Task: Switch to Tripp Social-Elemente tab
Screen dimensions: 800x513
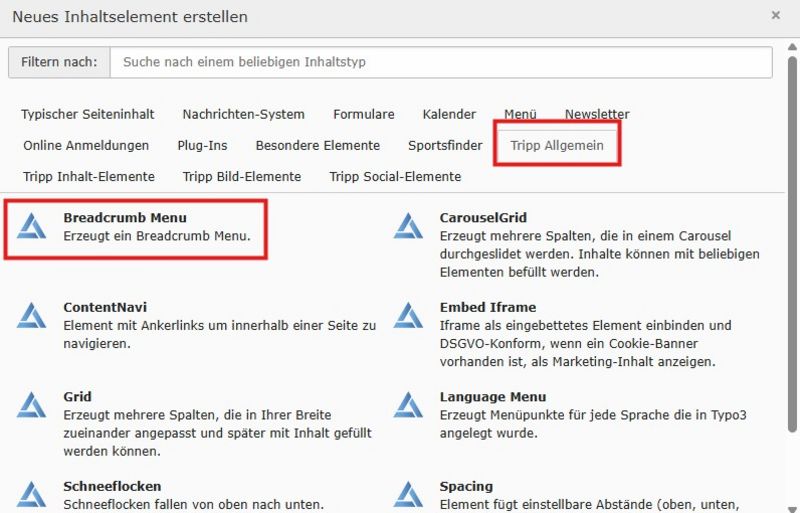Action: click(x=395, y=177)
